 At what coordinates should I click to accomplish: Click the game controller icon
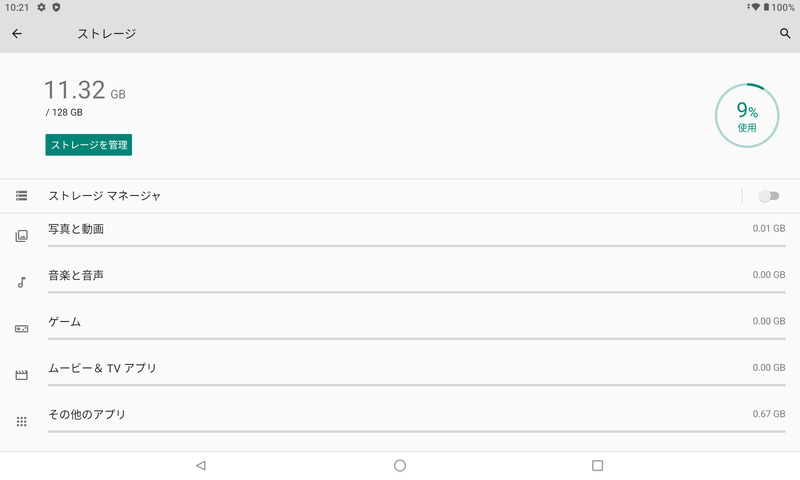click(21, 329)
